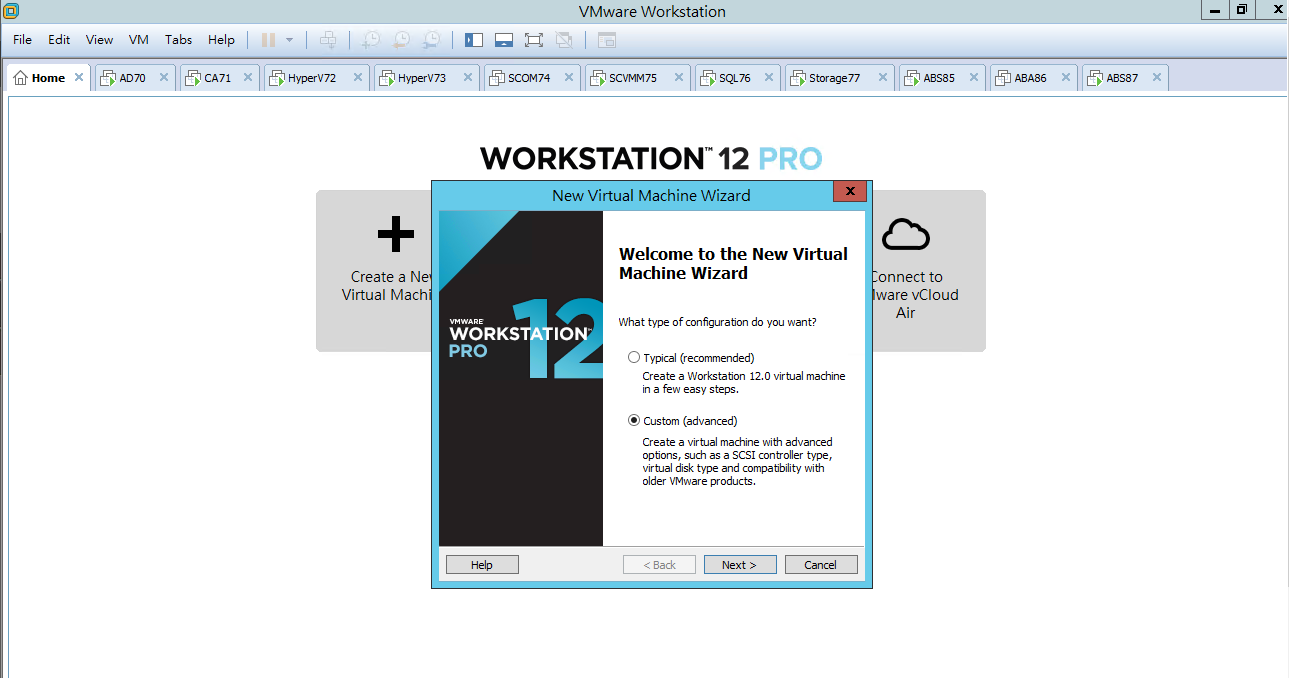Close the ABS87 tab

[1157, 77]
